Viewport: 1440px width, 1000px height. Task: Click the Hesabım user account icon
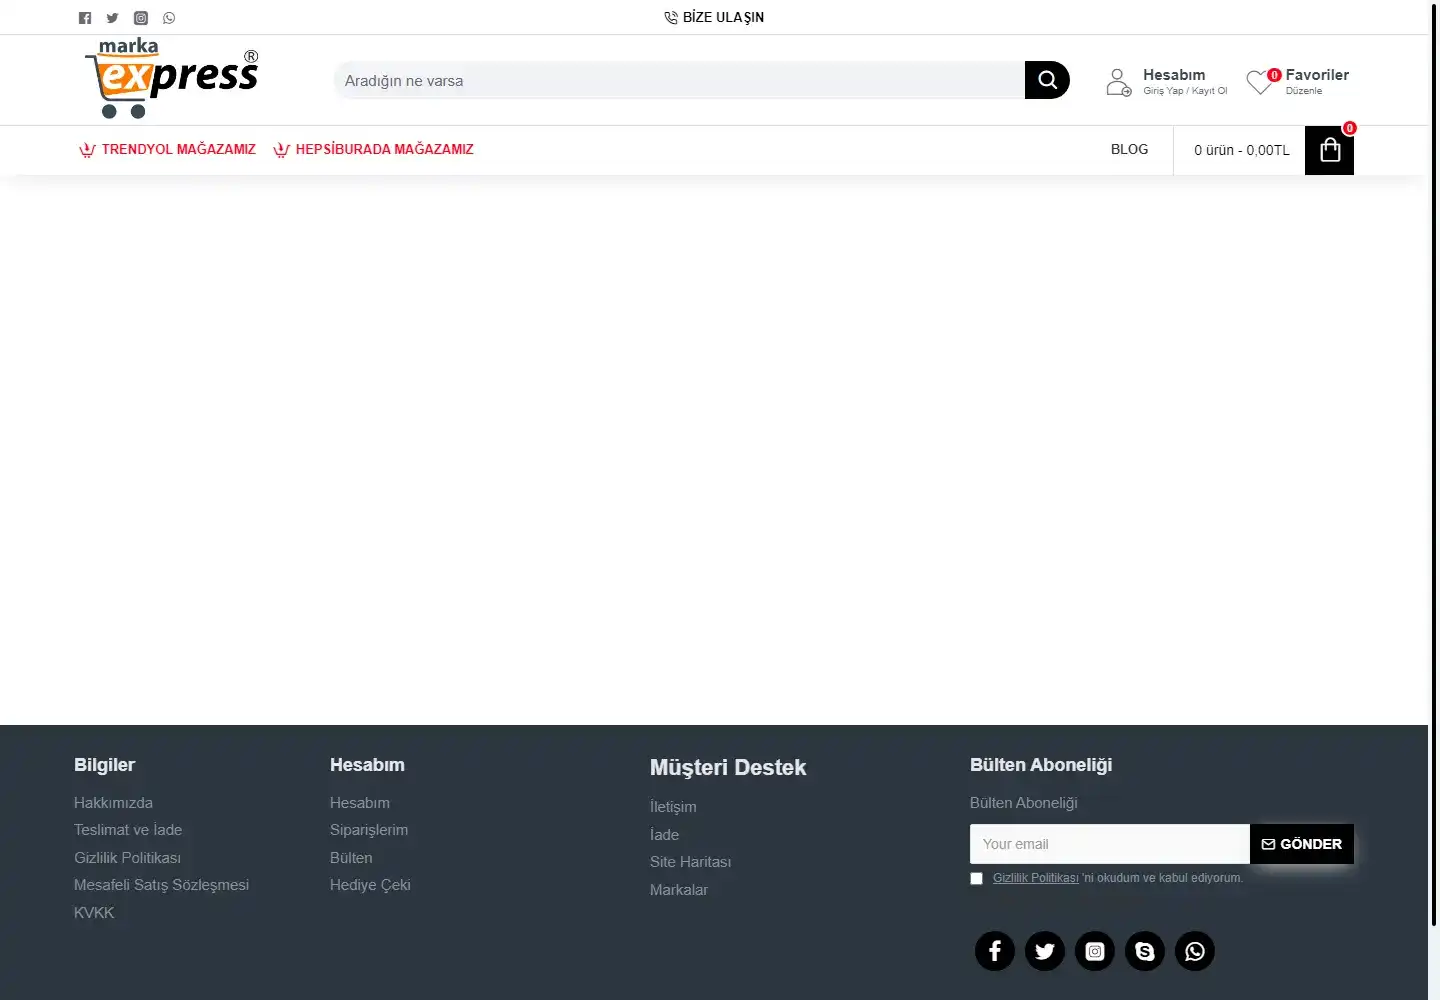point(1119,82)
